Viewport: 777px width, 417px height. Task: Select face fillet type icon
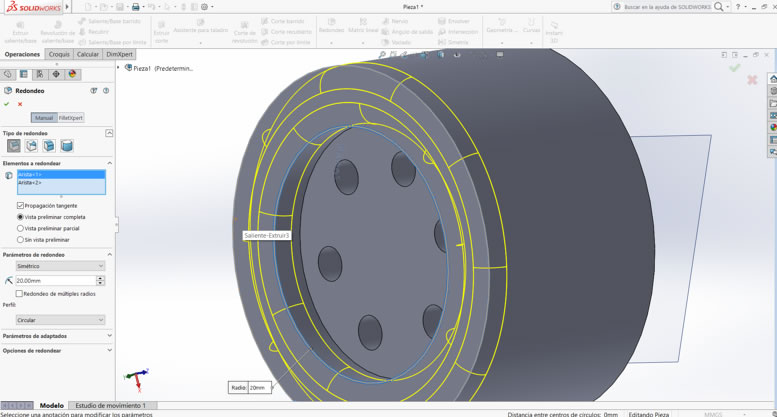coord(49,146)
